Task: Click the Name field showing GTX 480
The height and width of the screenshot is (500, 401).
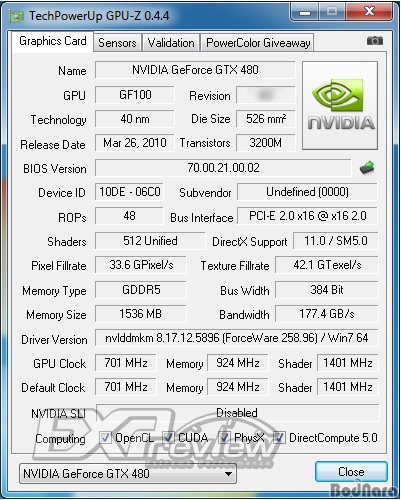Action: point(195,70)
